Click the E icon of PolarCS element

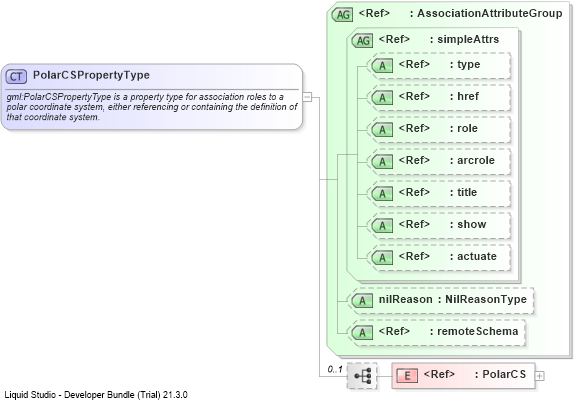coord(407,376)
